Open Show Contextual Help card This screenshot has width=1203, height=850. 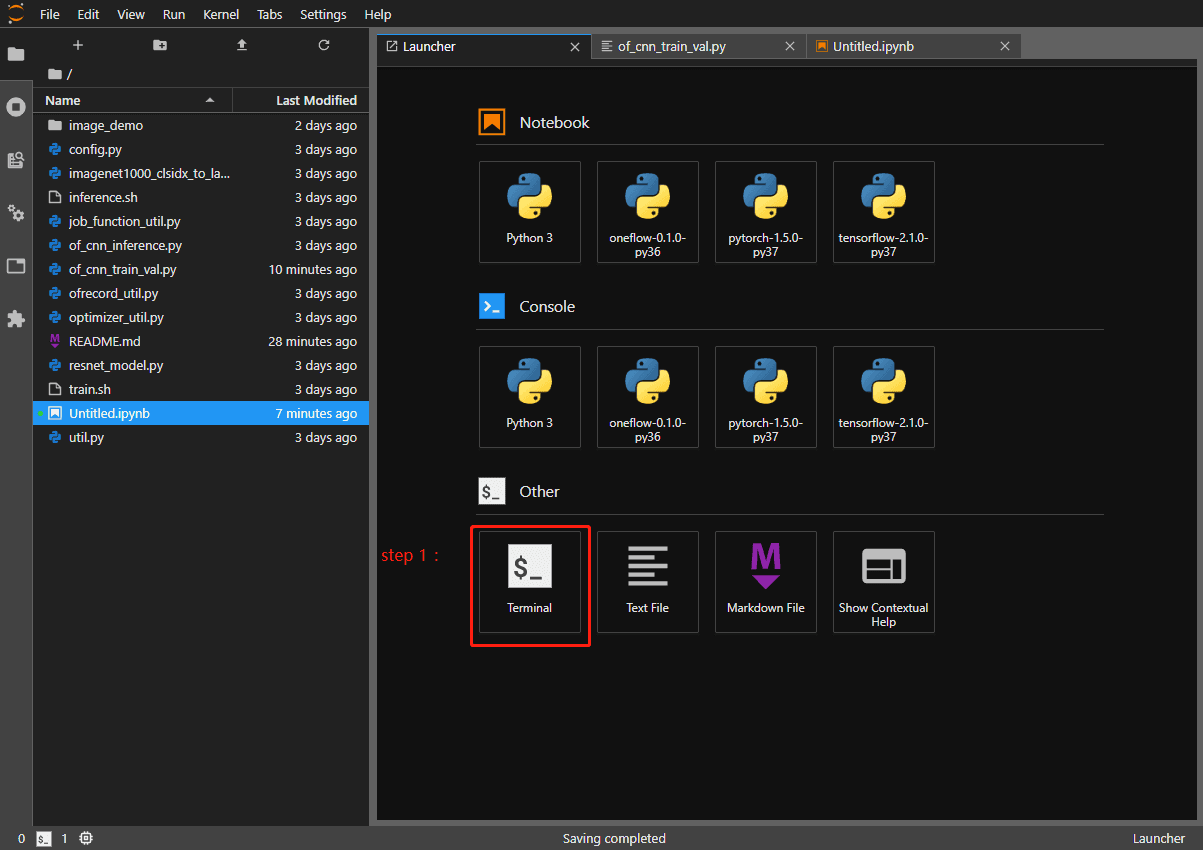(x=883, y=581)
